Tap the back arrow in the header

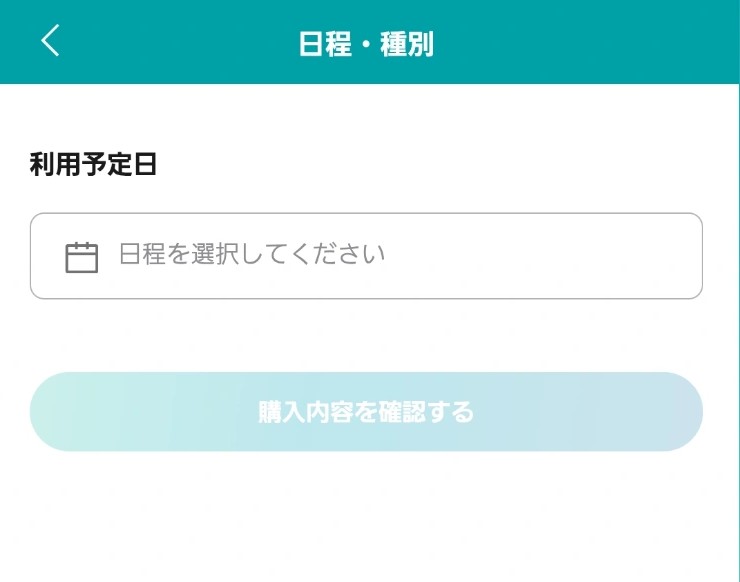click(50, 41)
